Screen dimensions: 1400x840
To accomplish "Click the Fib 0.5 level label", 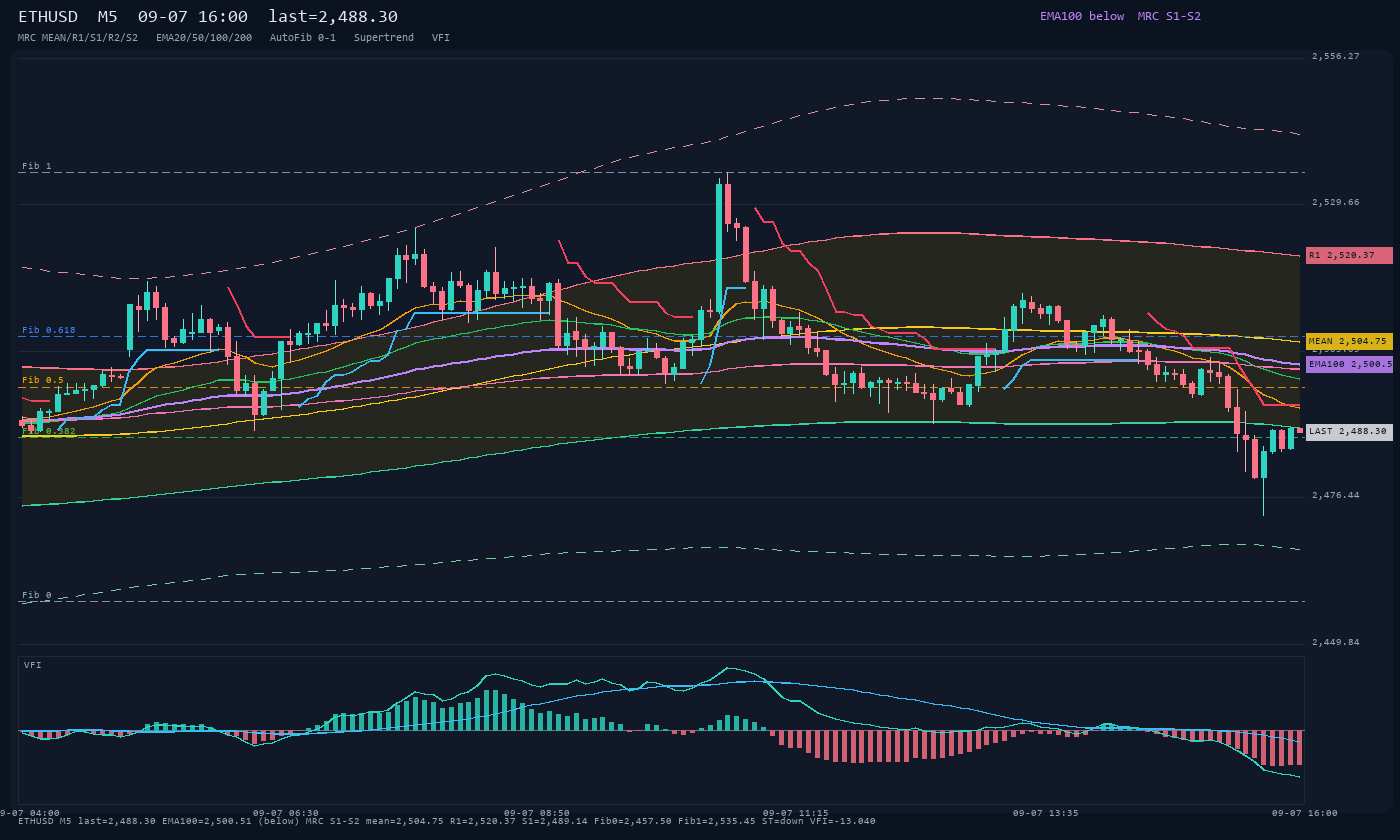I will (x=43, y=380).
